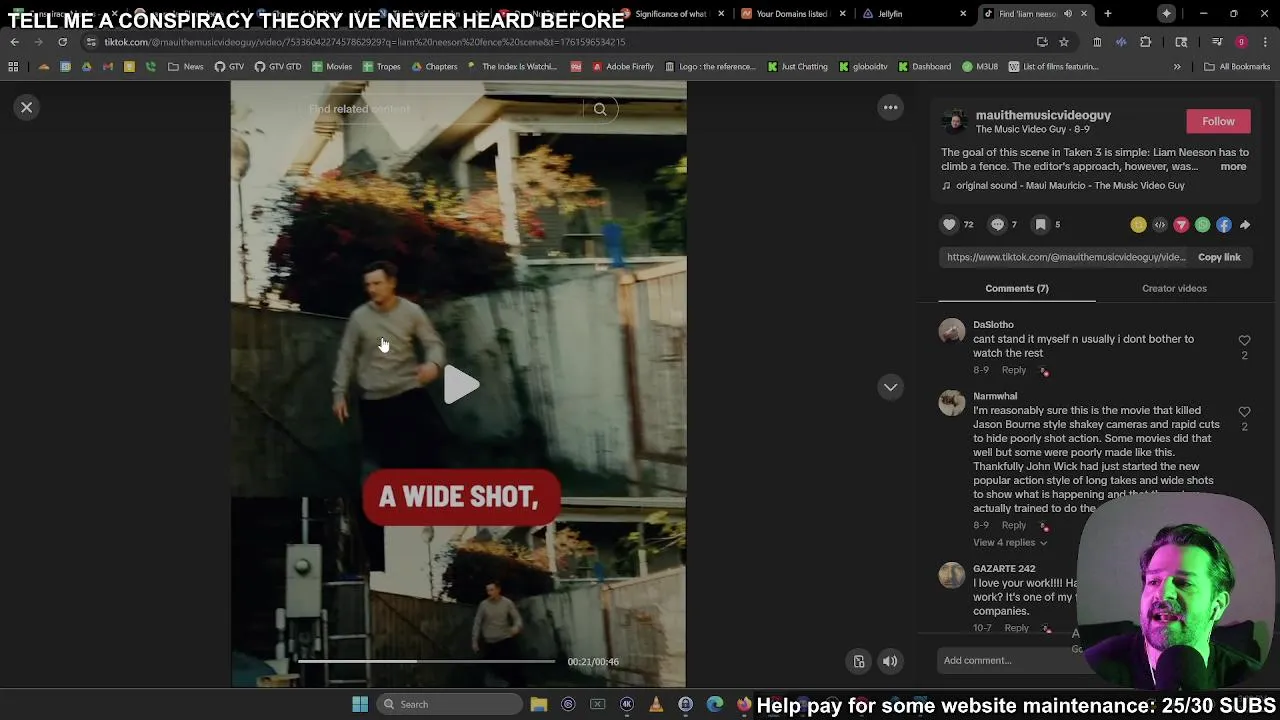The height and width of the screenshot is (720, 1280).
Task: Reload the page in browser toolbar
Action: [62, 42]
